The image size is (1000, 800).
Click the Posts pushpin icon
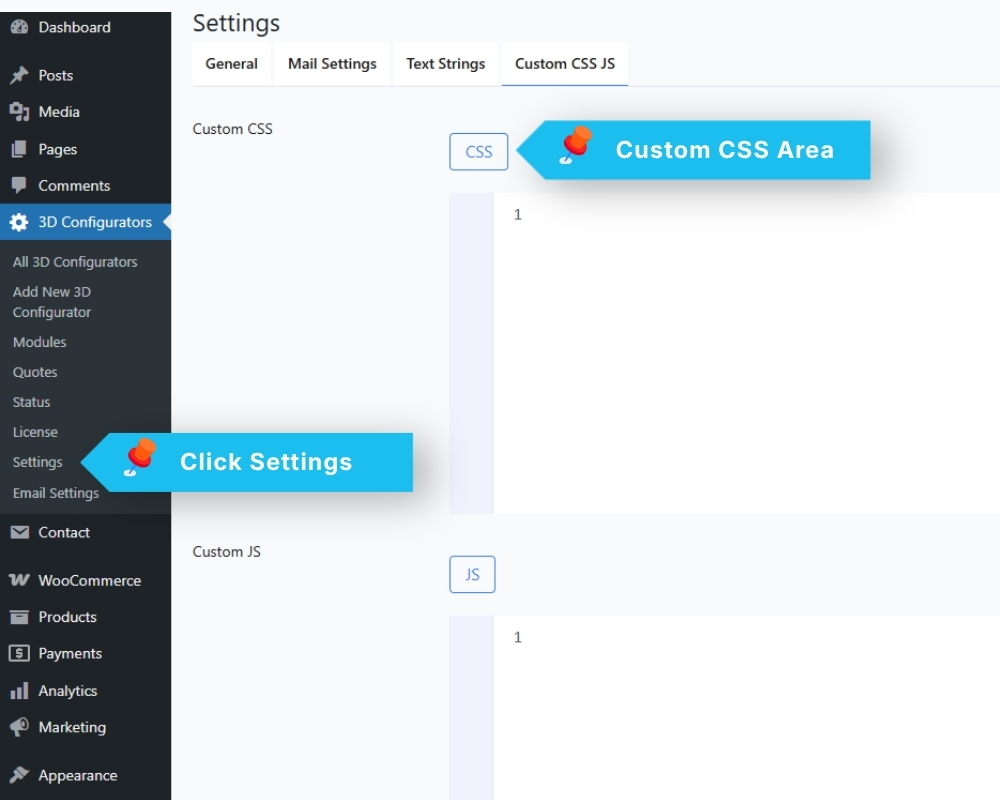(19, 75)
